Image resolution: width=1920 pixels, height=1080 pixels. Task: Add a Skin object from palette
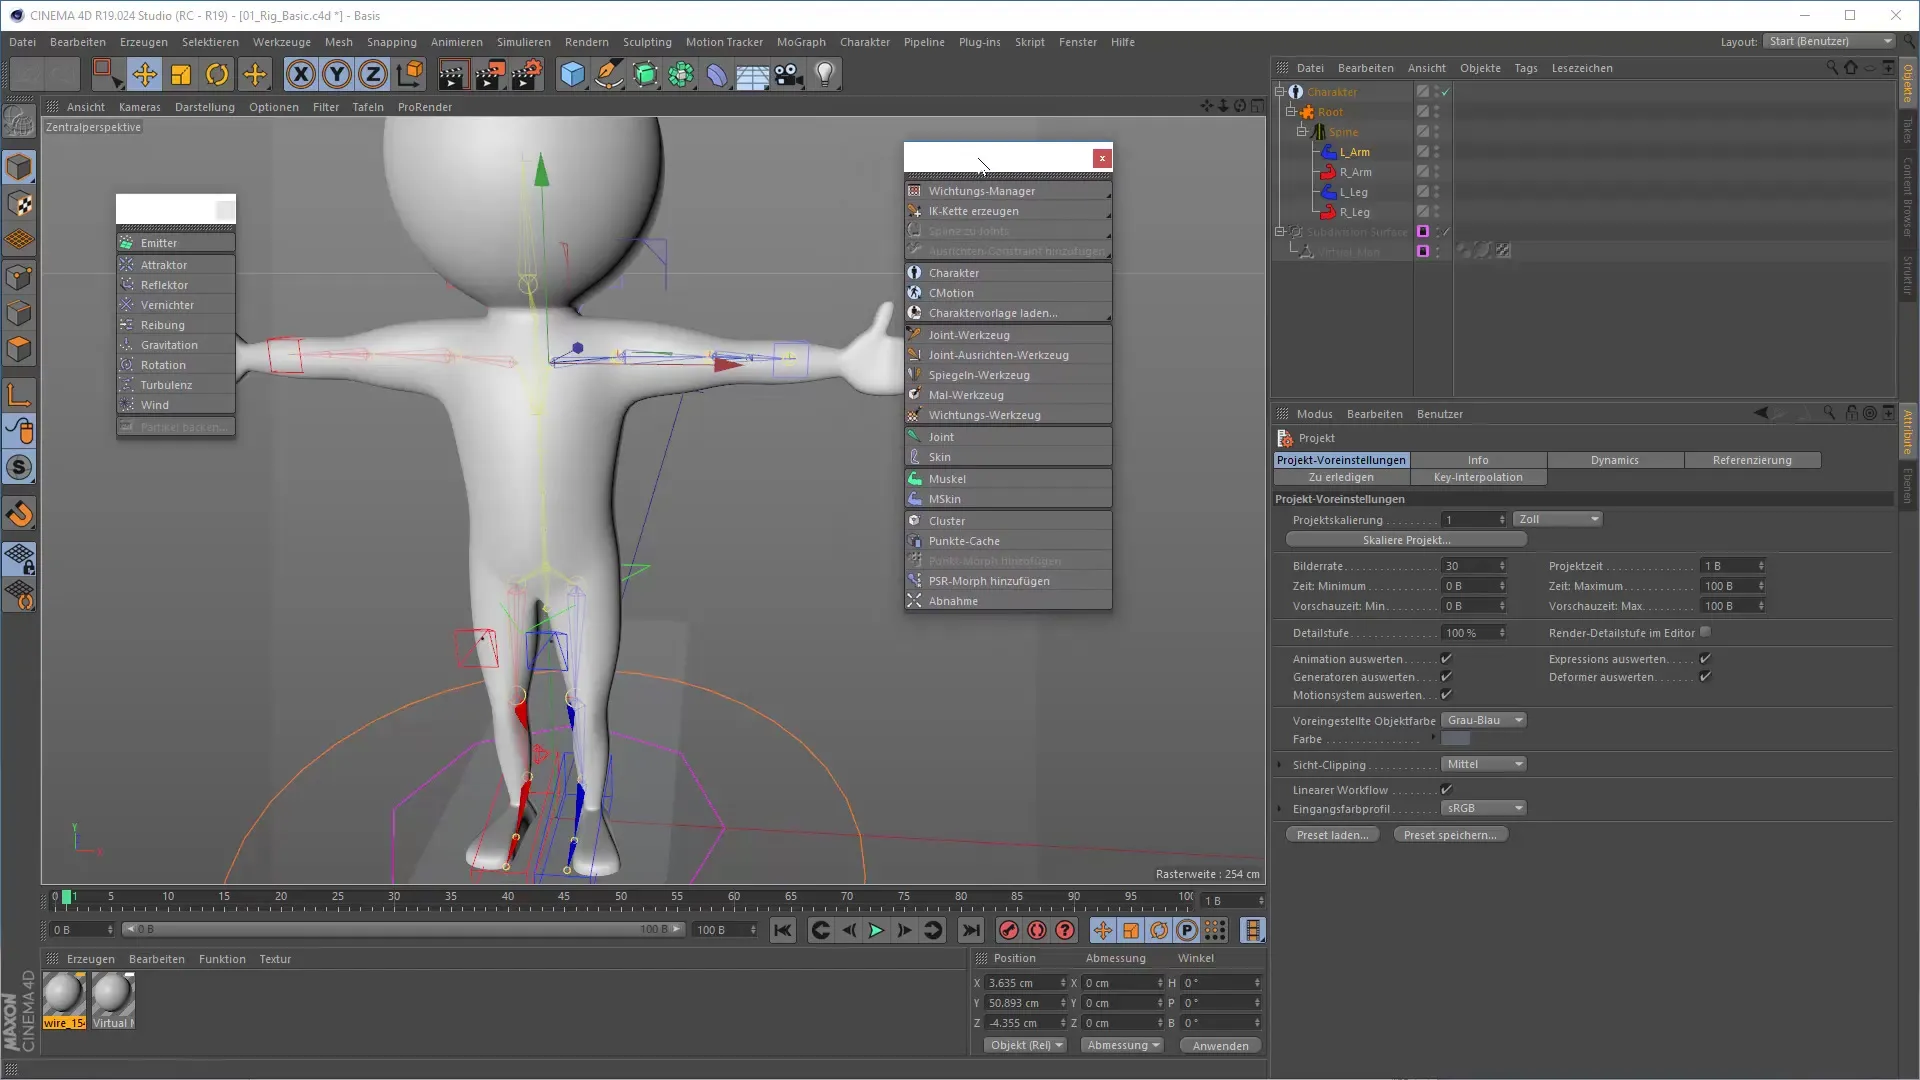[x=1008, y=457]
